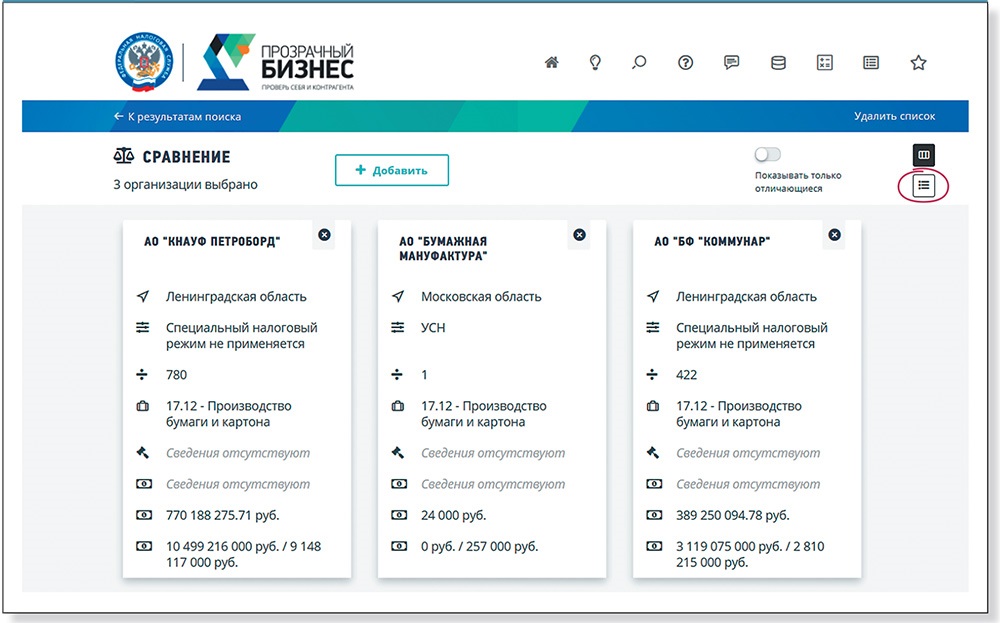Switch to list view layout
1000x623 pixels.
(x=925, y=185)
